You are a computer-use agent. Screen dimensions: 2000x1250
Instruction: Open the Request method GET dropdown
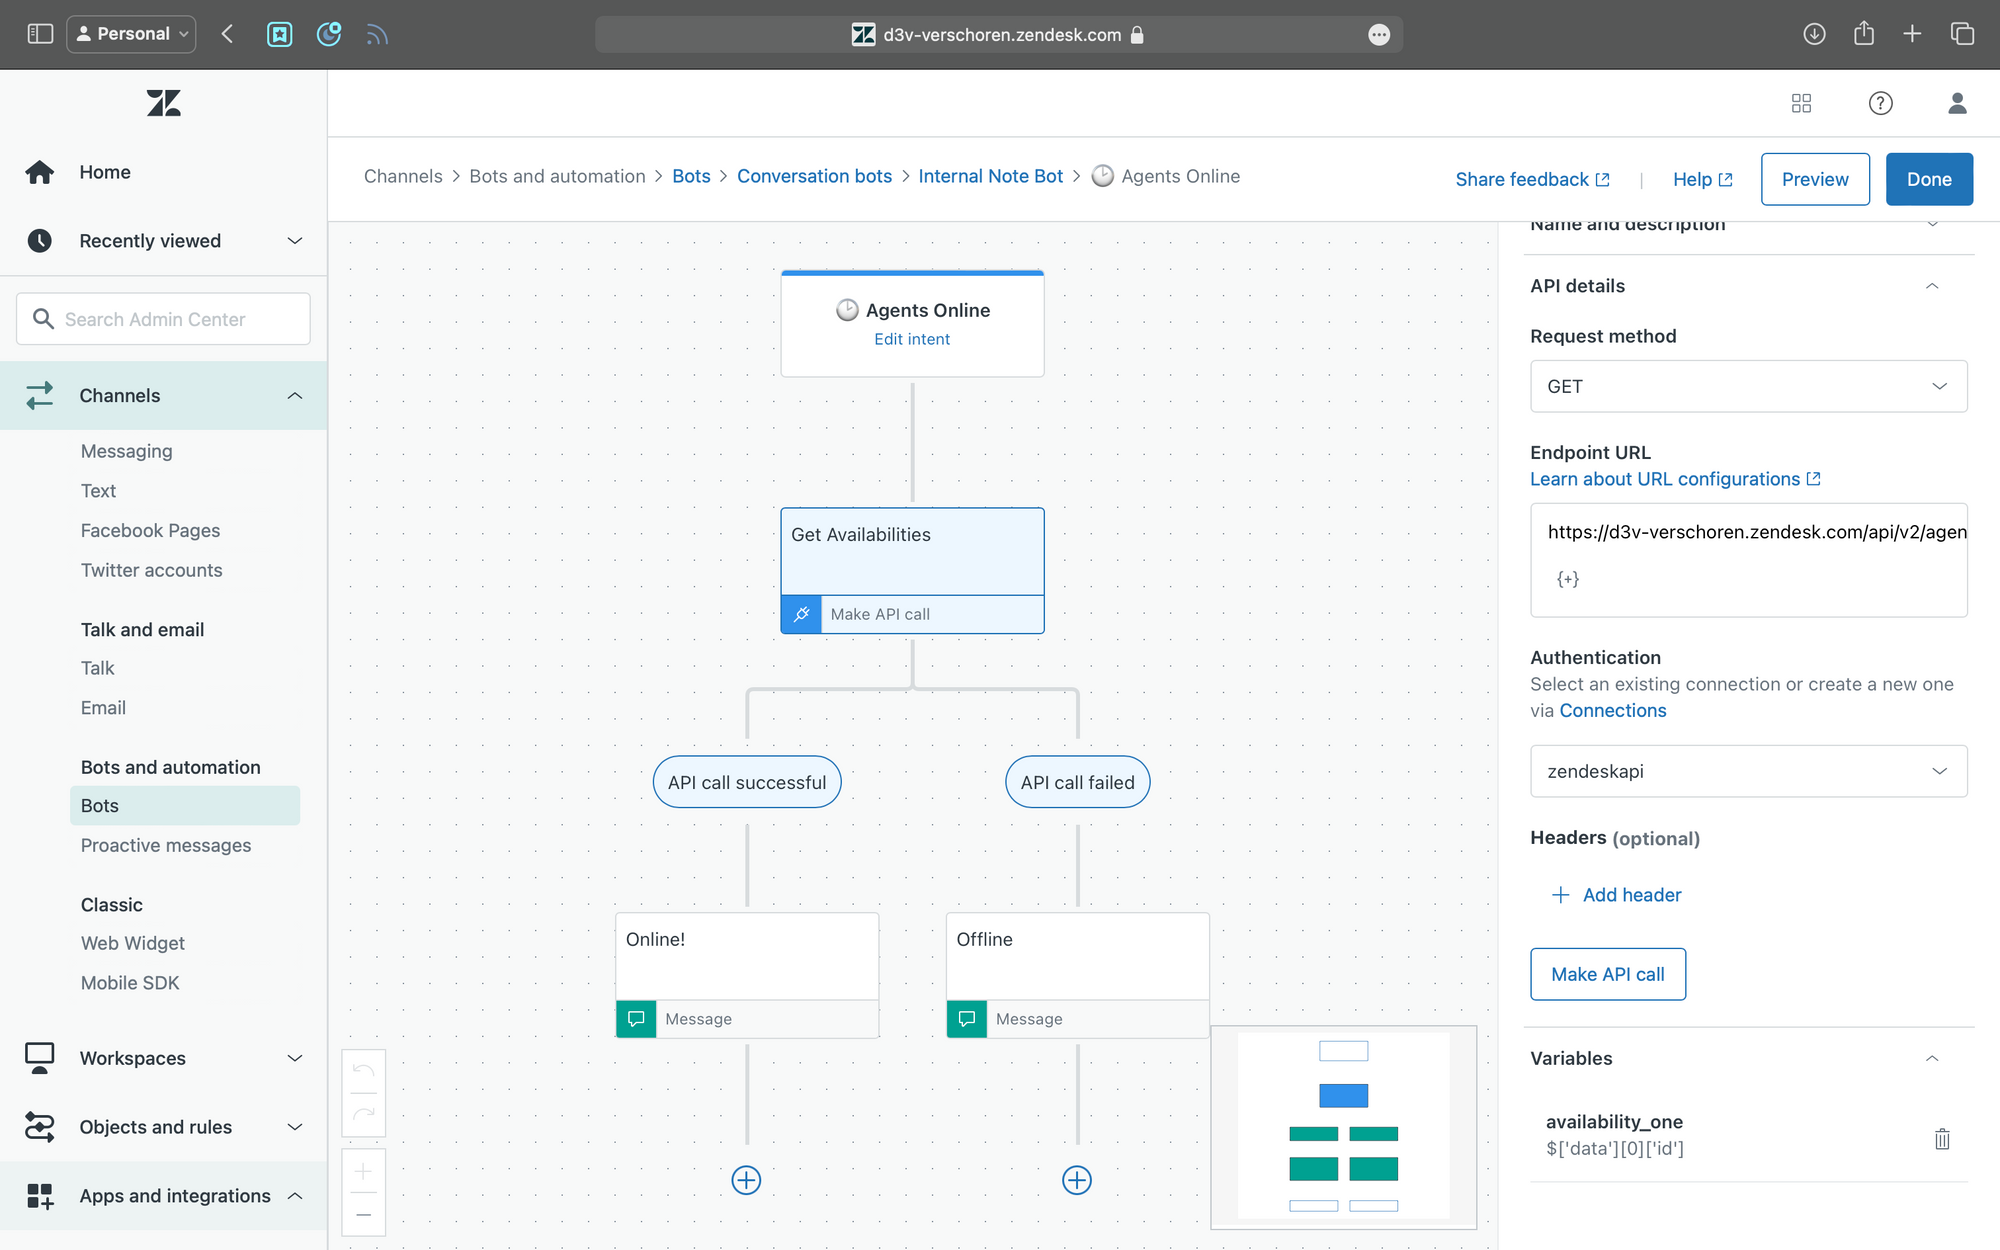[1748, 386]
